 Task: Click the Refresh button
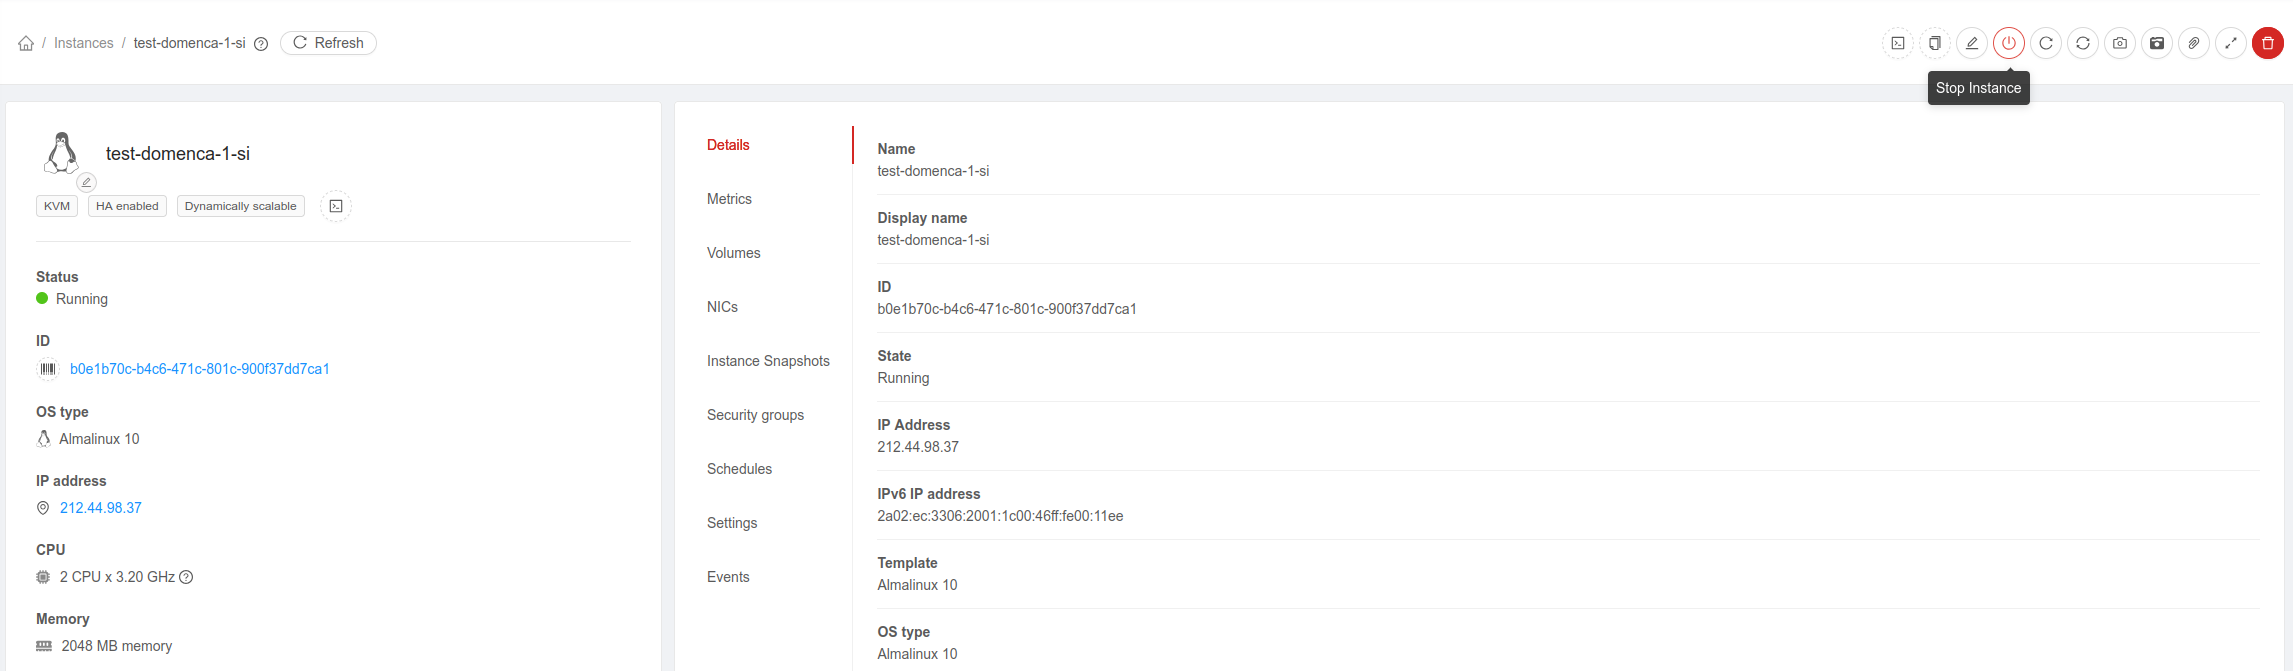point(328,43)
